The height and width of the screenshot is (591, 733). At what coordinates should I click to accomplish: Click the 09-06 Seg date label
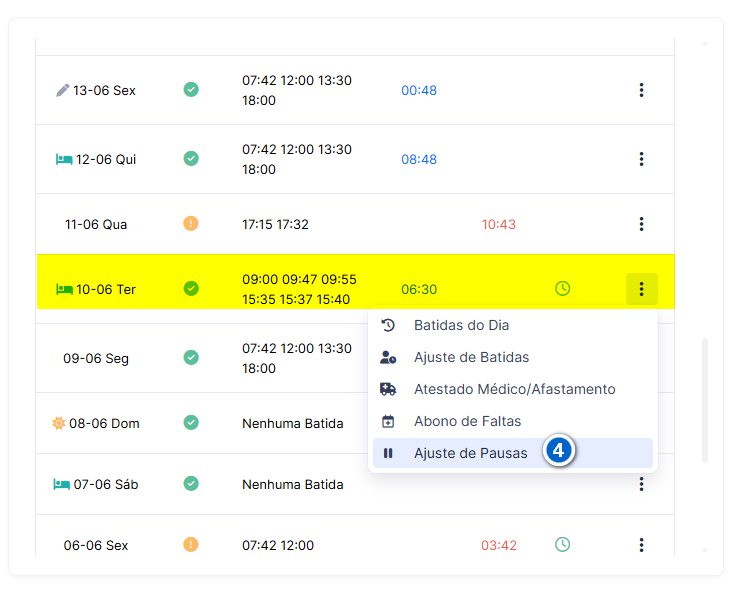tap(96, 359)
